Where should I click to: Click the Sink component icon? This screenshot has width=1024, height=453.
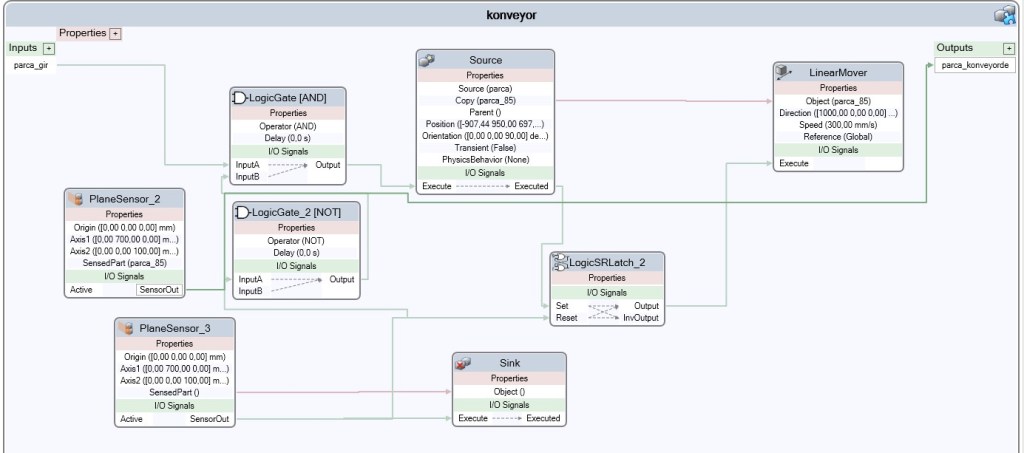coord(462,363)
